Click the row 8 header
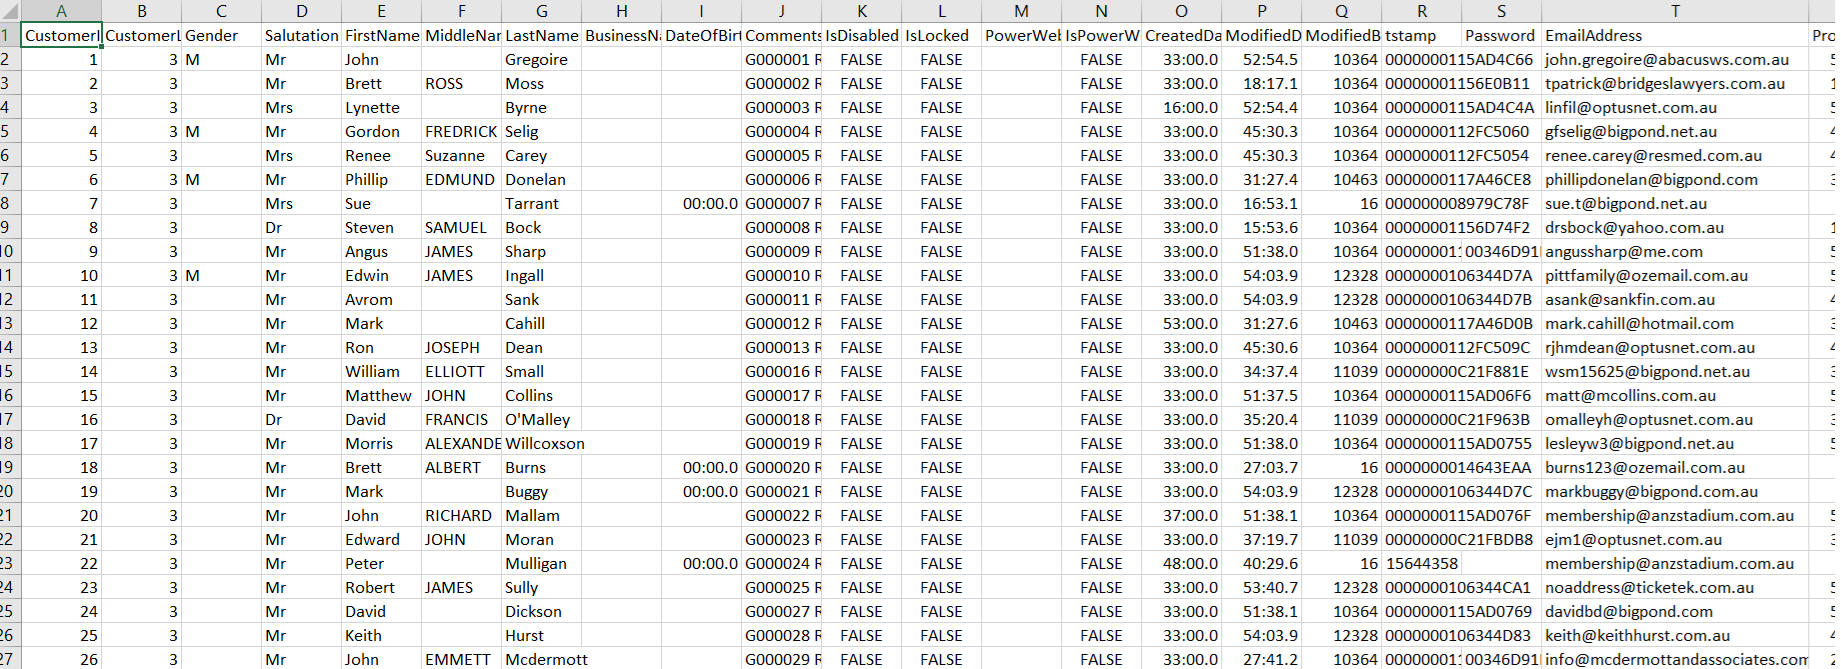Image resolution: width=1841 pixels, height=669 pixels. click(x=8, y=203)
